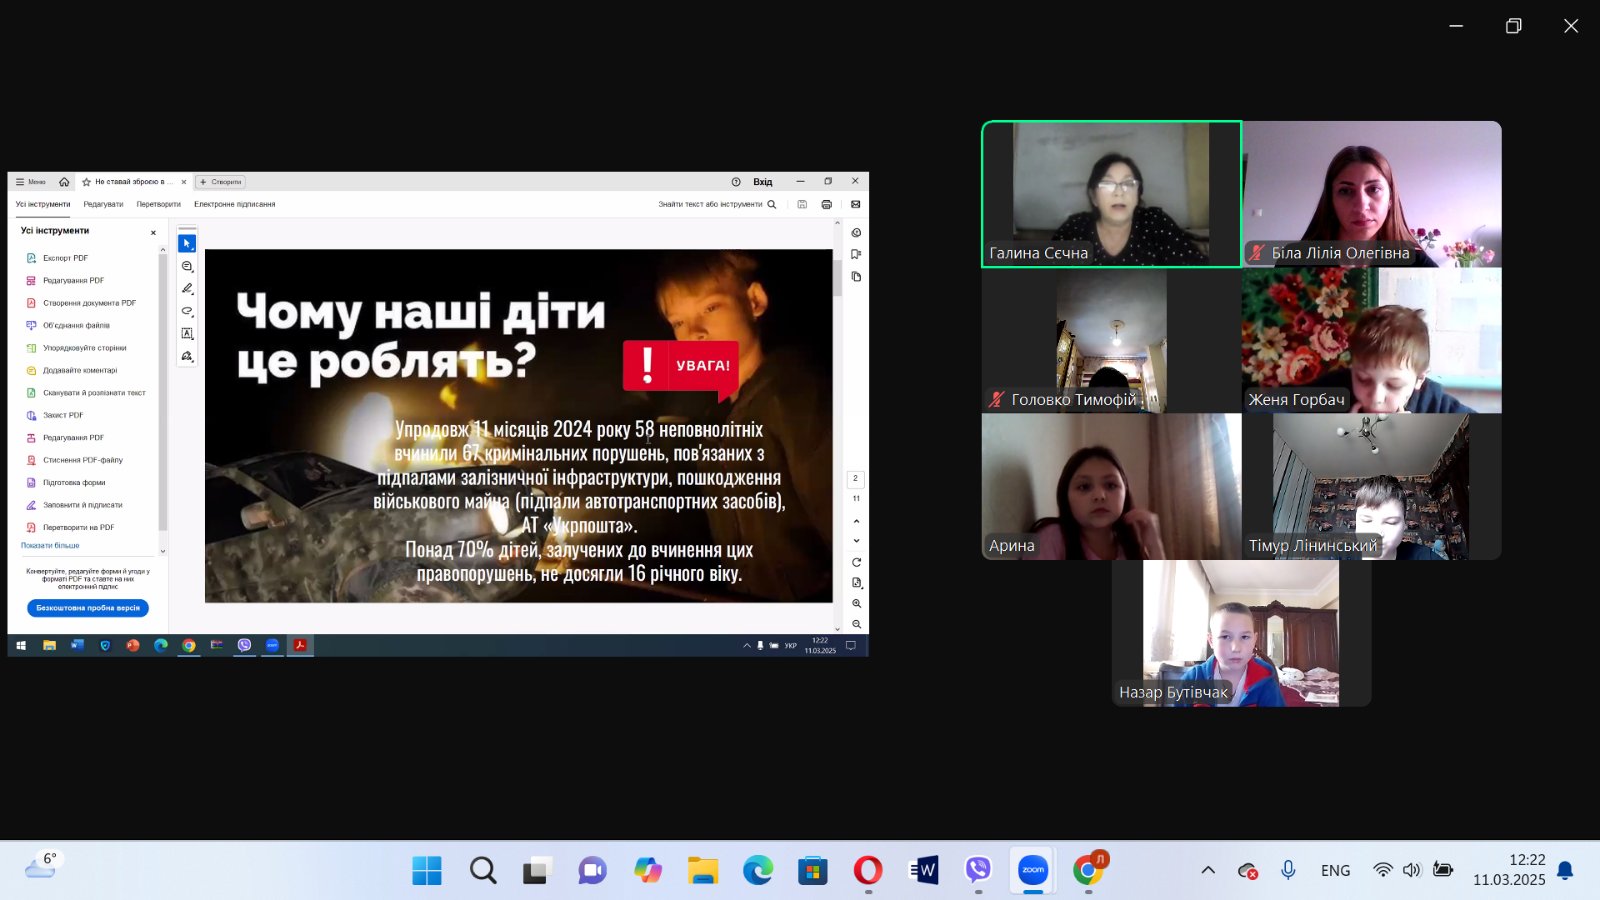The height and width of the screenshot is (900, 1600).
Task: Click the zoom in magnifier in Acrobat
Action: (856, 604)
